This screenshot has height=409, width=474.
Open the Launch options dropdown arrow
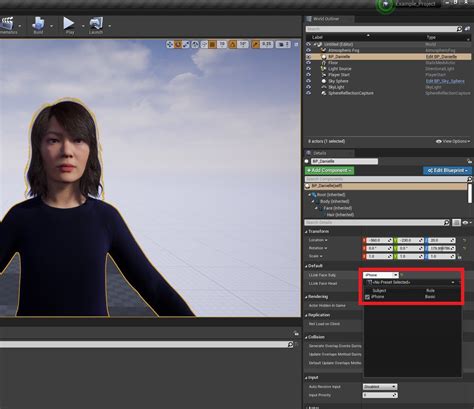click(x=109, y=26)
